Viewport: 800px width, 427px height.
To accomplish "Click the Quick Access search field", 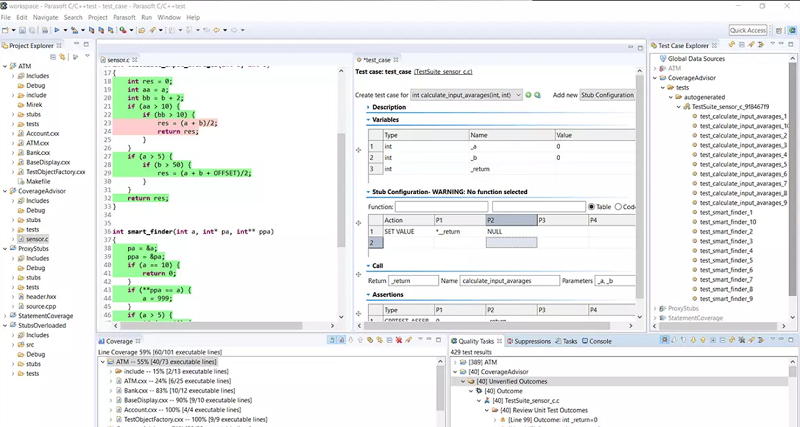I will tap(748, 31).
